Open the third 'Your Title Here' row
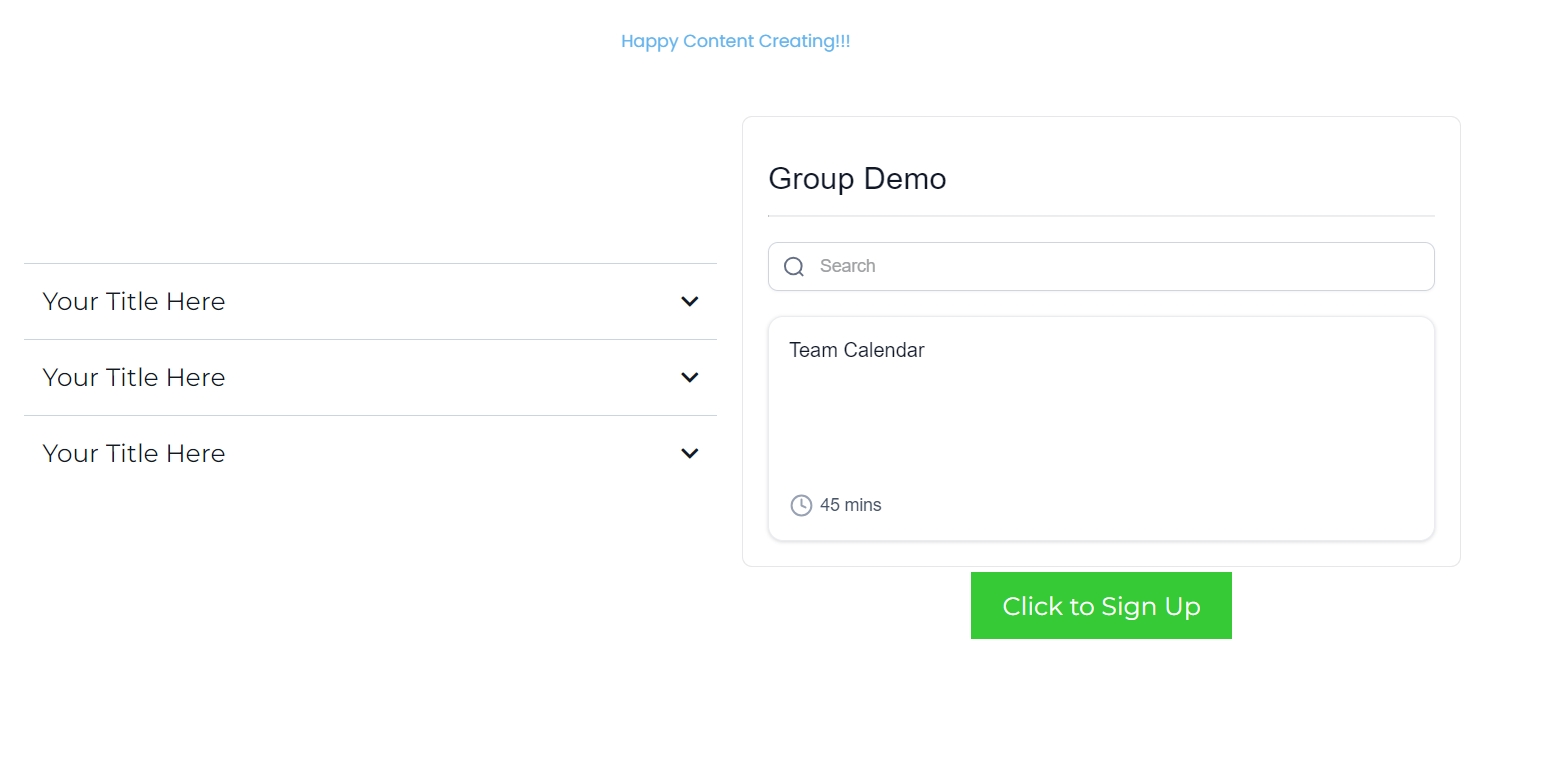Image resolution: width=1554 pixels, height=763 pixels. 134,453
